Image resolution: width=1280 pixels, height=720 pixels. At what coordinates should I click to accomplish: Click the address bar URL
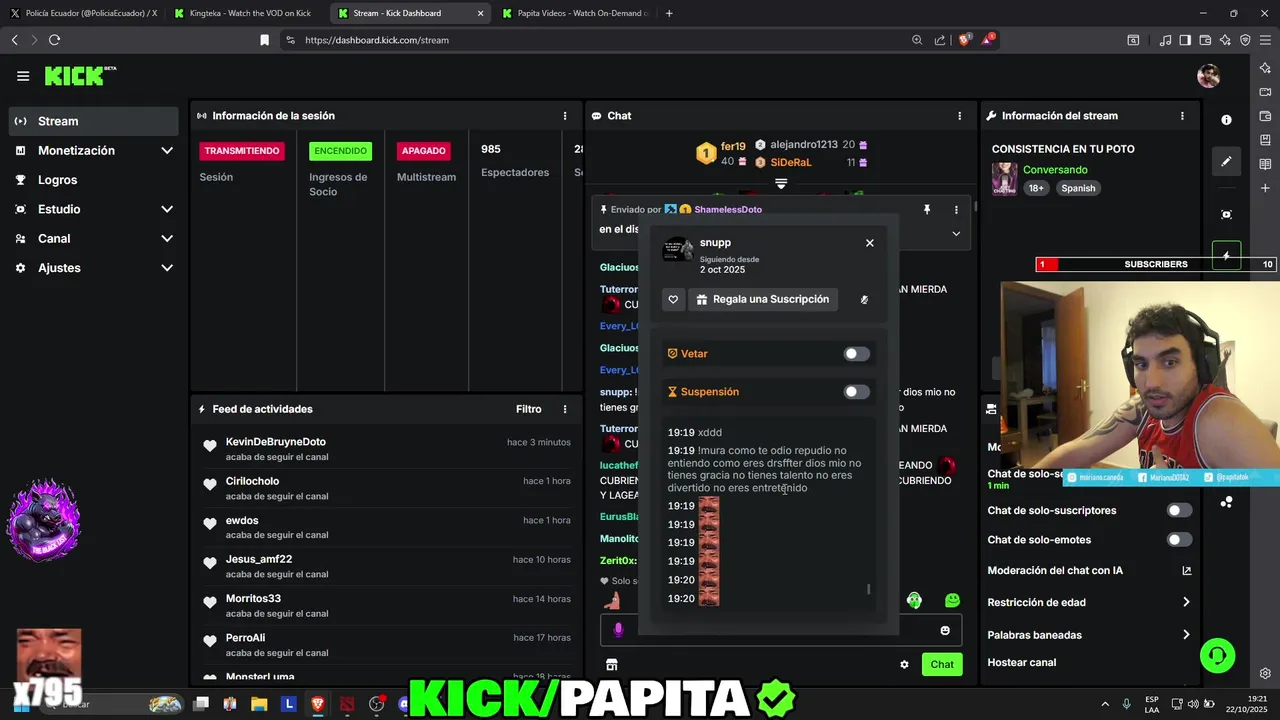tap(377, 40)
